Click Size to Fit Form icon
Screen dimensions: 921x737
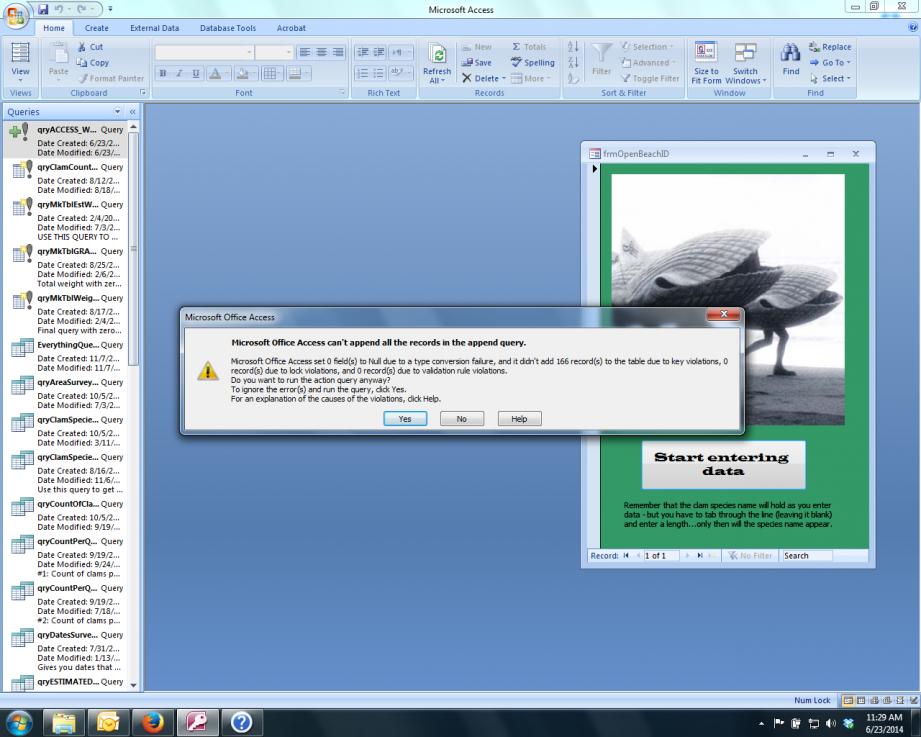705,63
